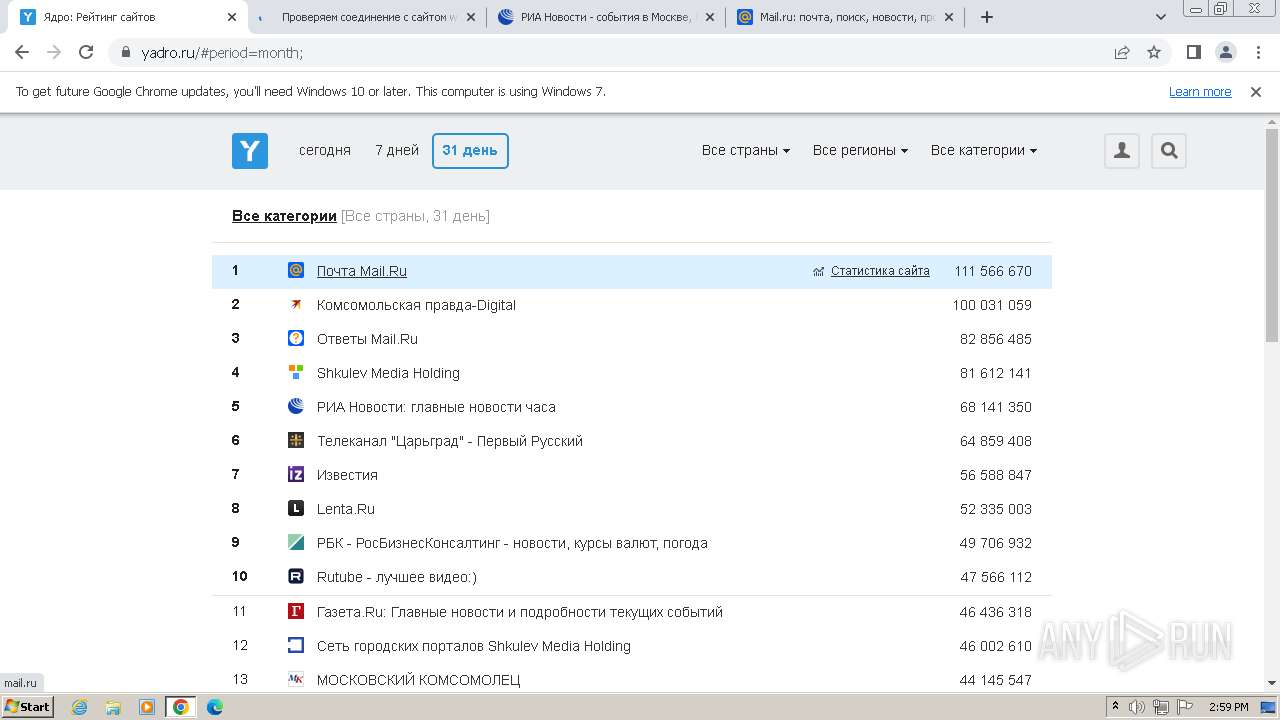Click the Ответы Mail.Ru favicon
Screen dimensions: 1280x720
(x=296, y=338)
